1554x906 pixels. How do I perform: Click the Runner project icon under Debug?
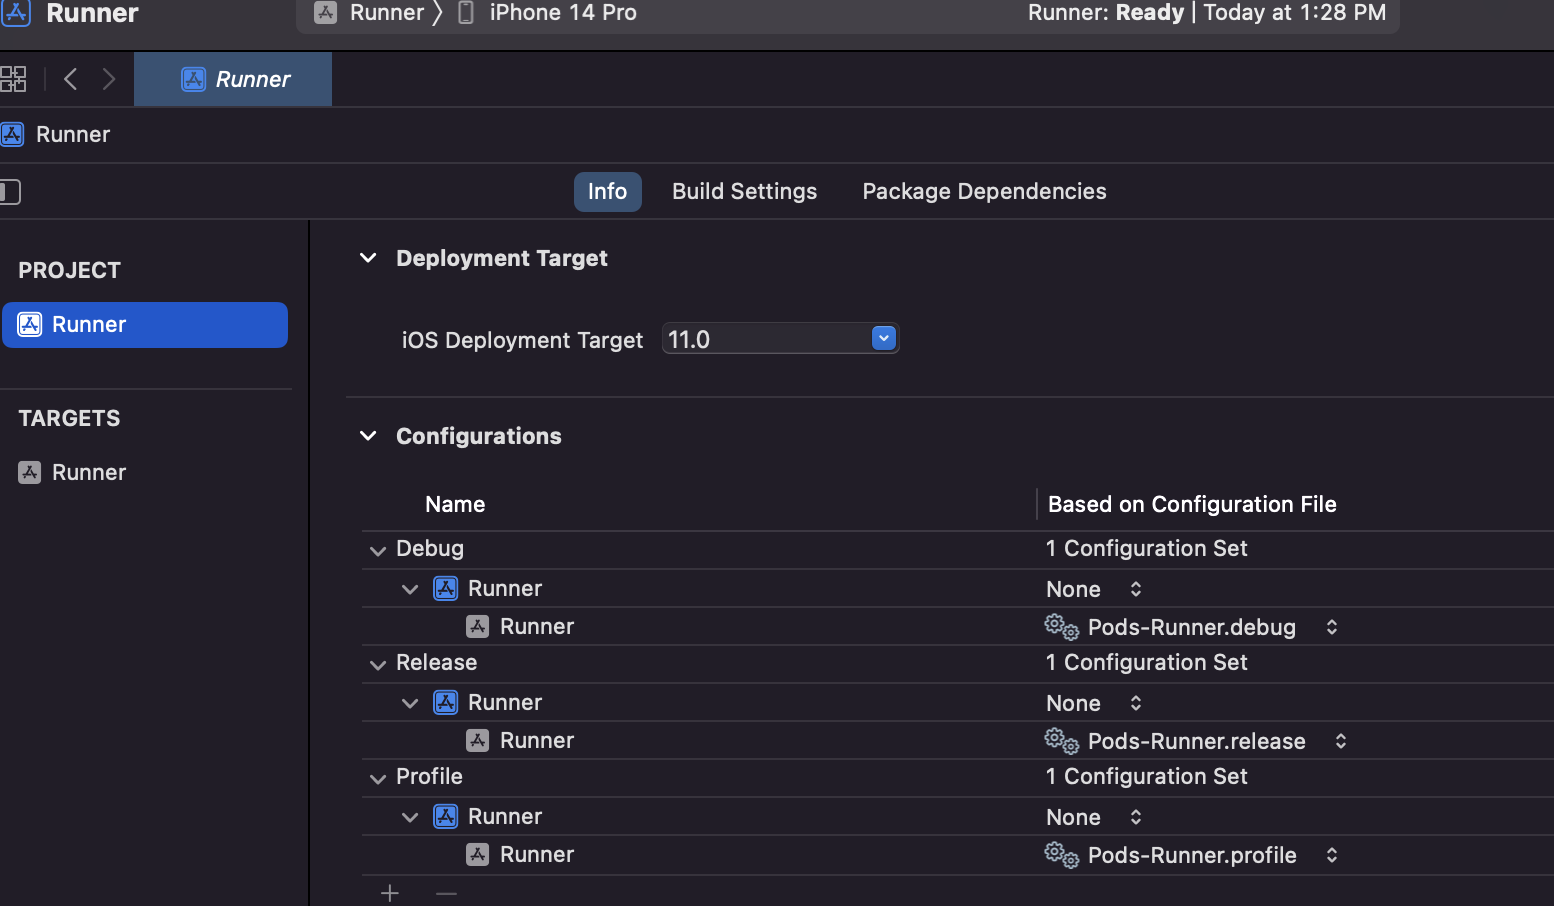[x=446, y=588]
